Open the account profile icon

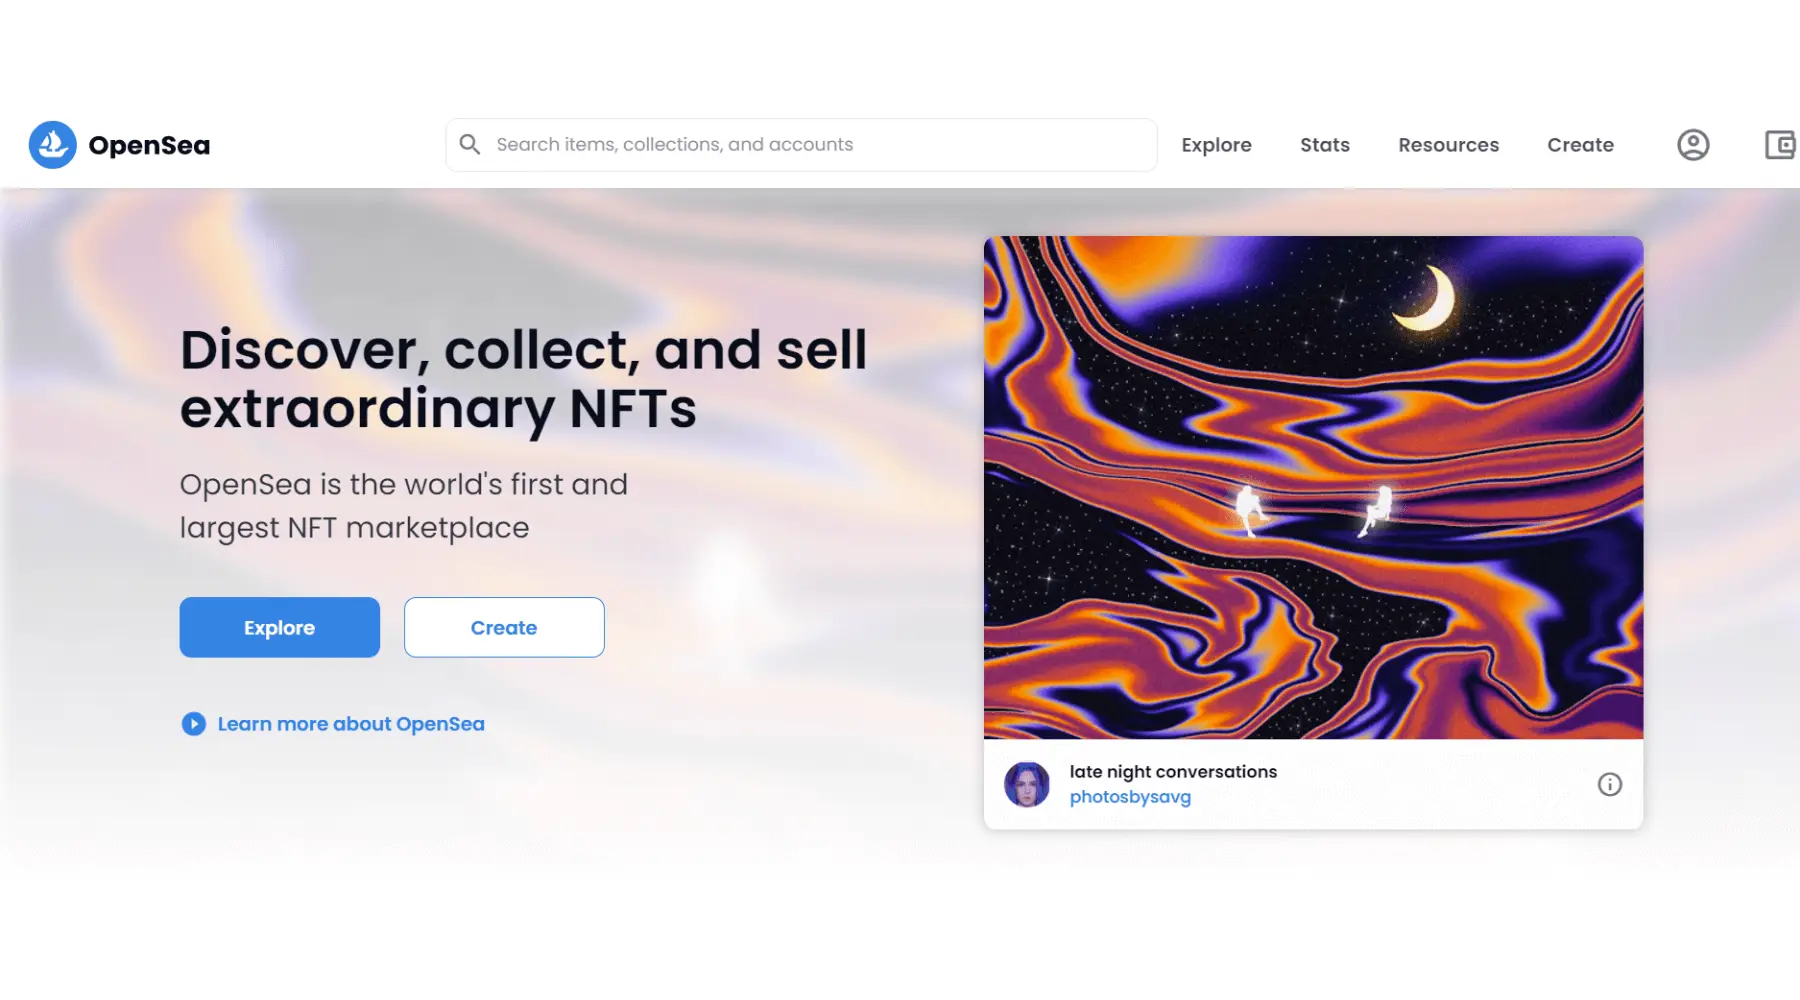click(x=1692, y=145)
